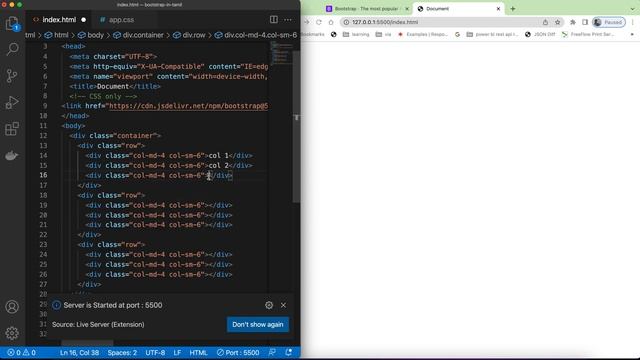Screen dimensions: 640x360
Task: Open the Paused profile button
Action: 609,22
